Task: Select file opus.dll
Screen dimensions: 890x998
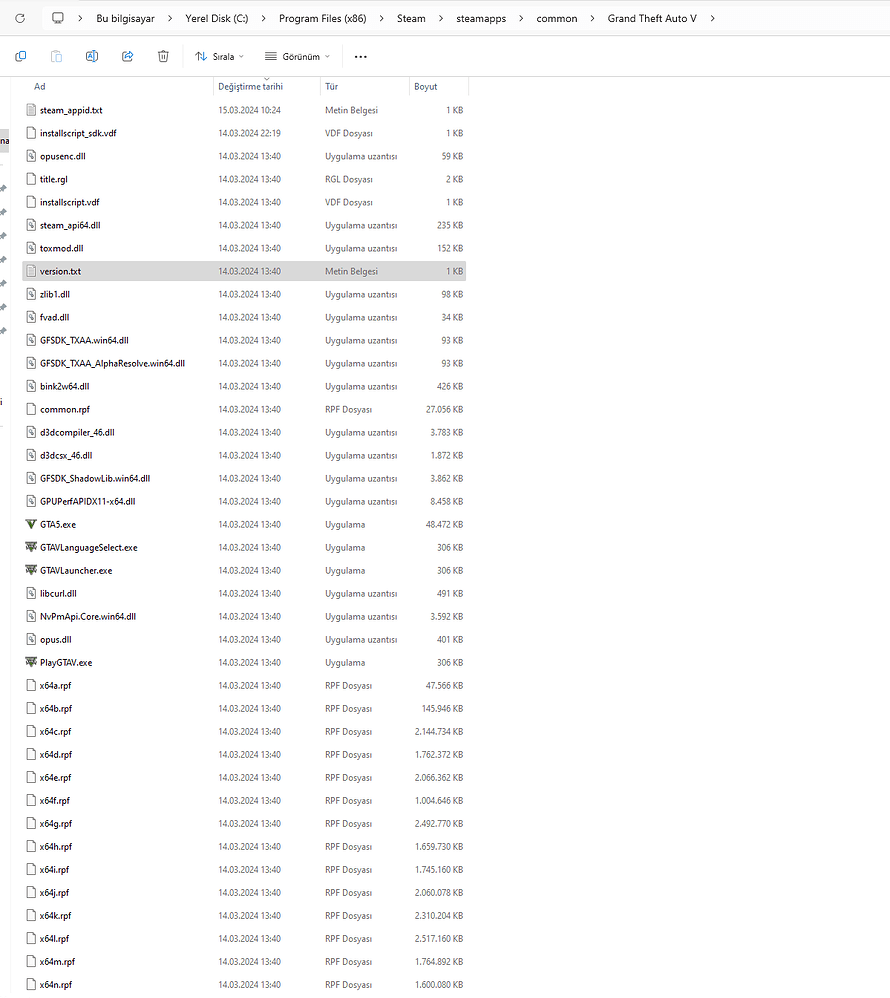Action: pyautogui.click(x=244, y=640)
